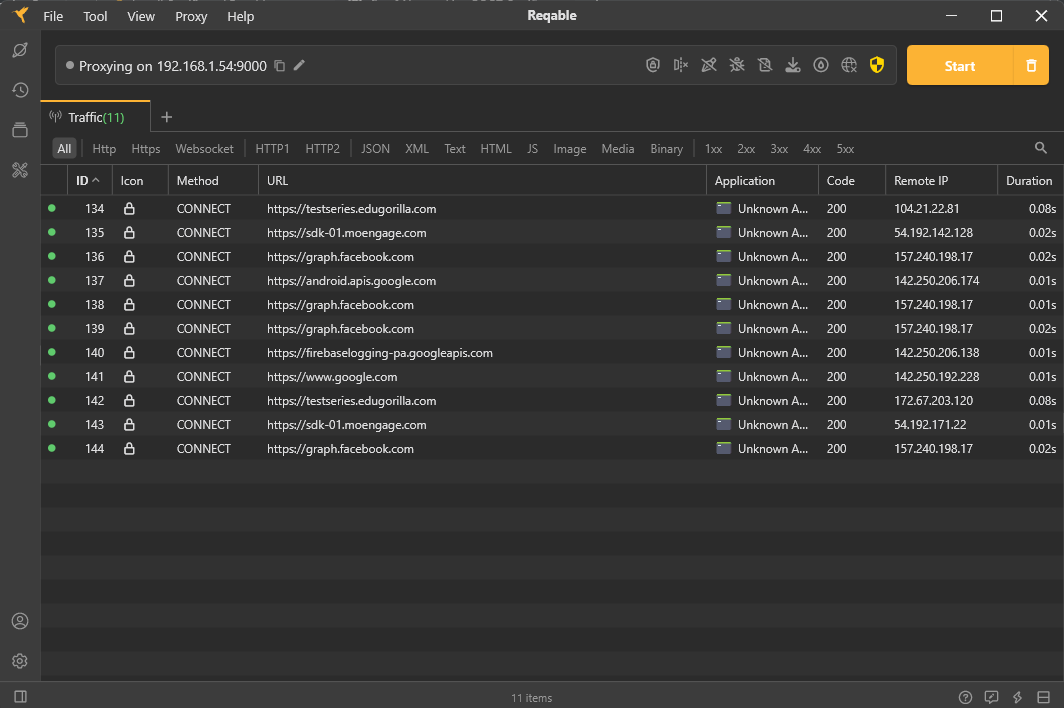This screenshot has height=708, width=1064.
Task: Open the History panel from the sidebar
Action: coord(20,90)
